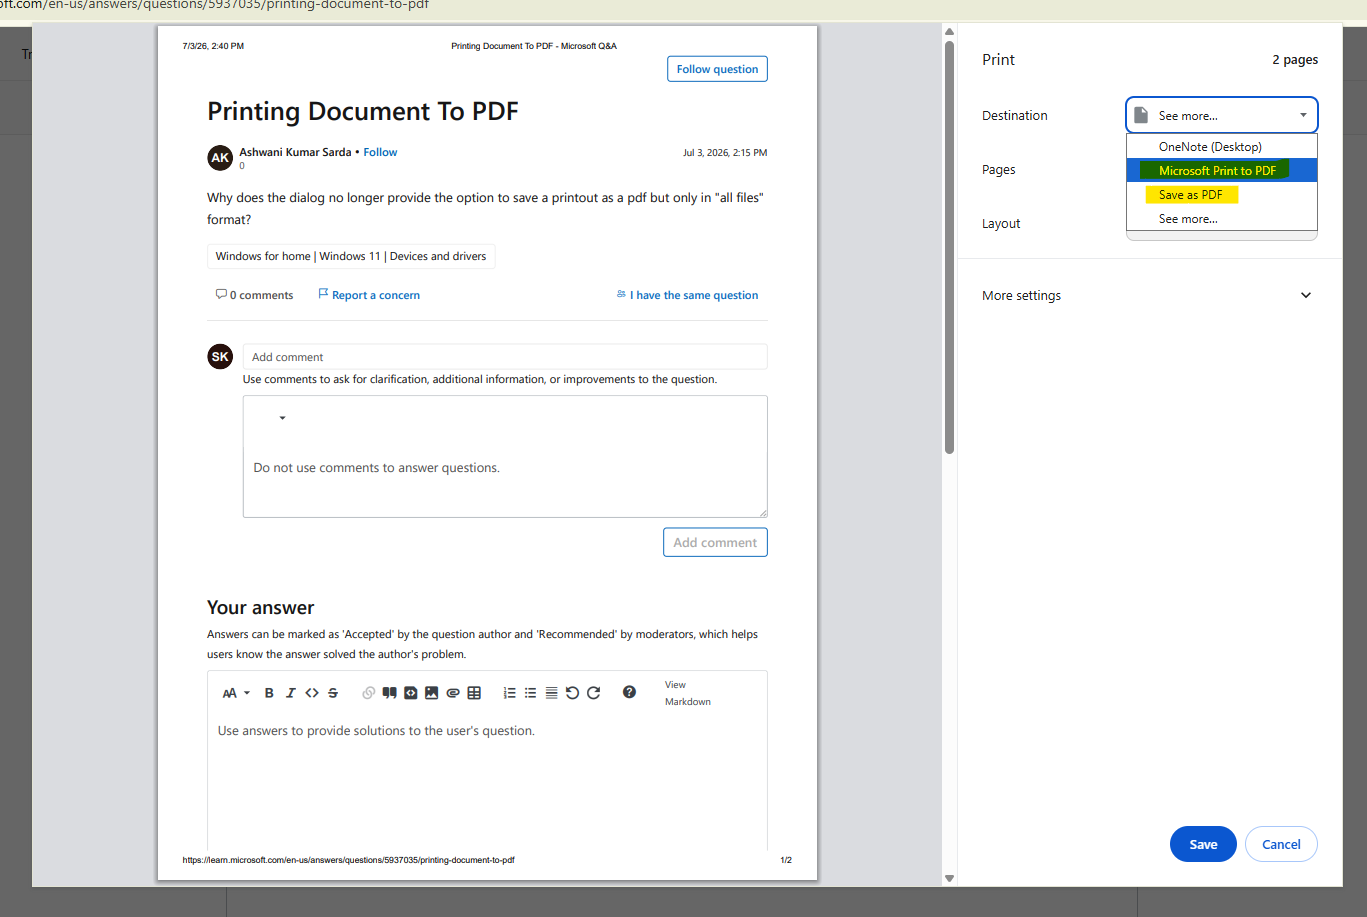Click the Add comment text field
The width and height of the screenshot is (1367, 917).
click(505, 357)
